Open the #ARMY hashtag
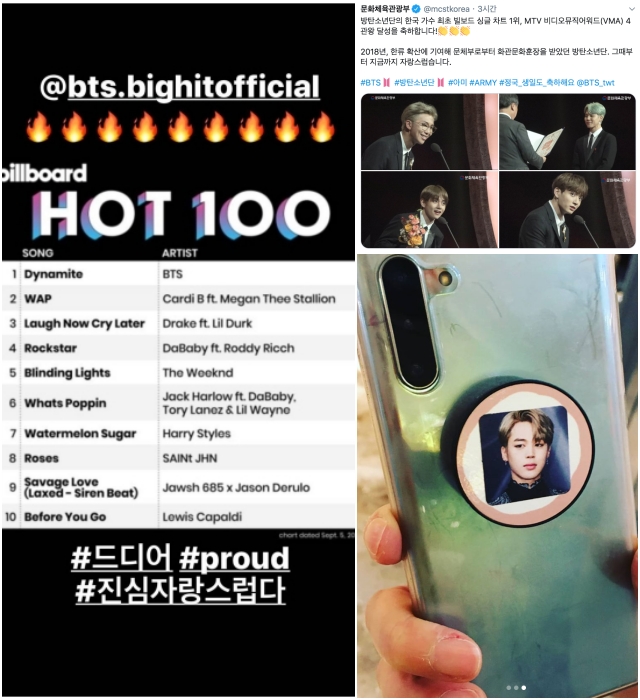Screen dimensions: 640x700 pyautogui.click(x=483, y=83)
